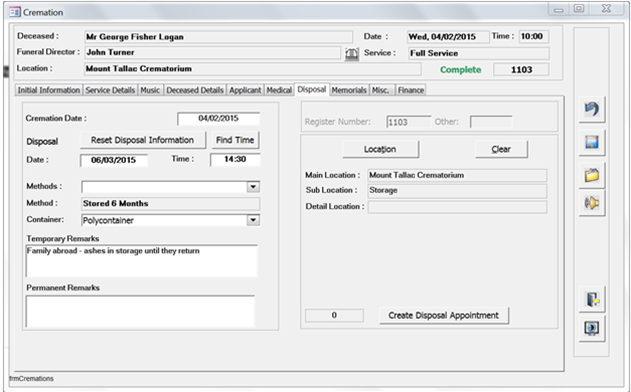Click the Sub Location Storage field
Screen dimensions: 631x392
457,190
